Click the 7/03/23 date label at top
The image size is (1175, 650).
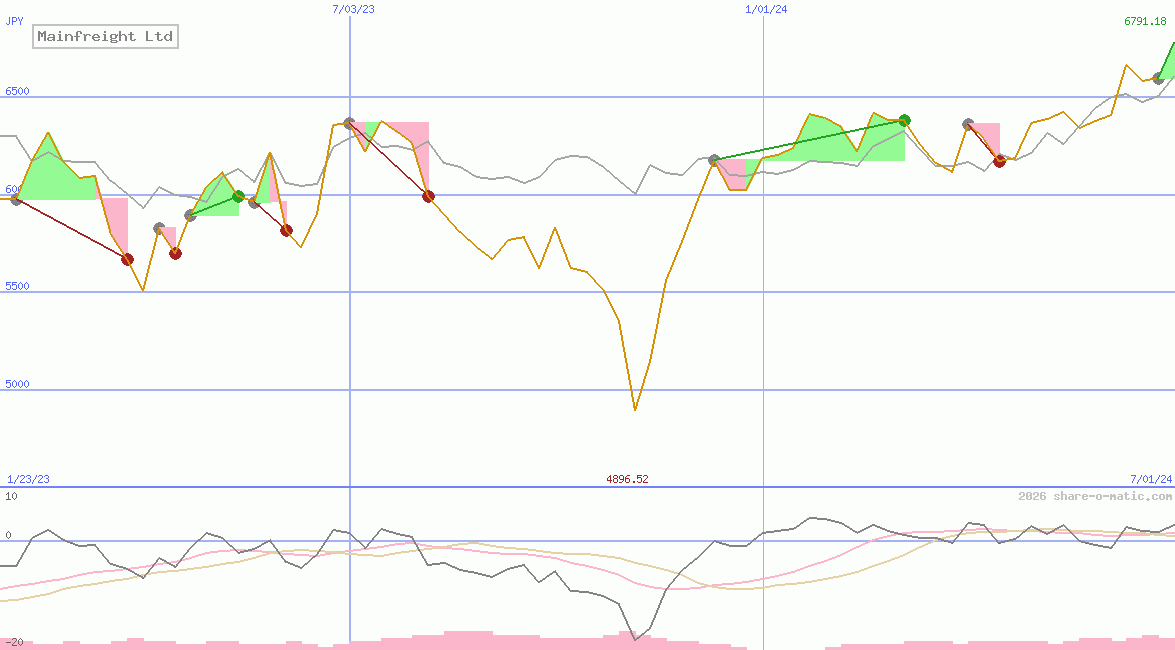[x=354, y=9]
